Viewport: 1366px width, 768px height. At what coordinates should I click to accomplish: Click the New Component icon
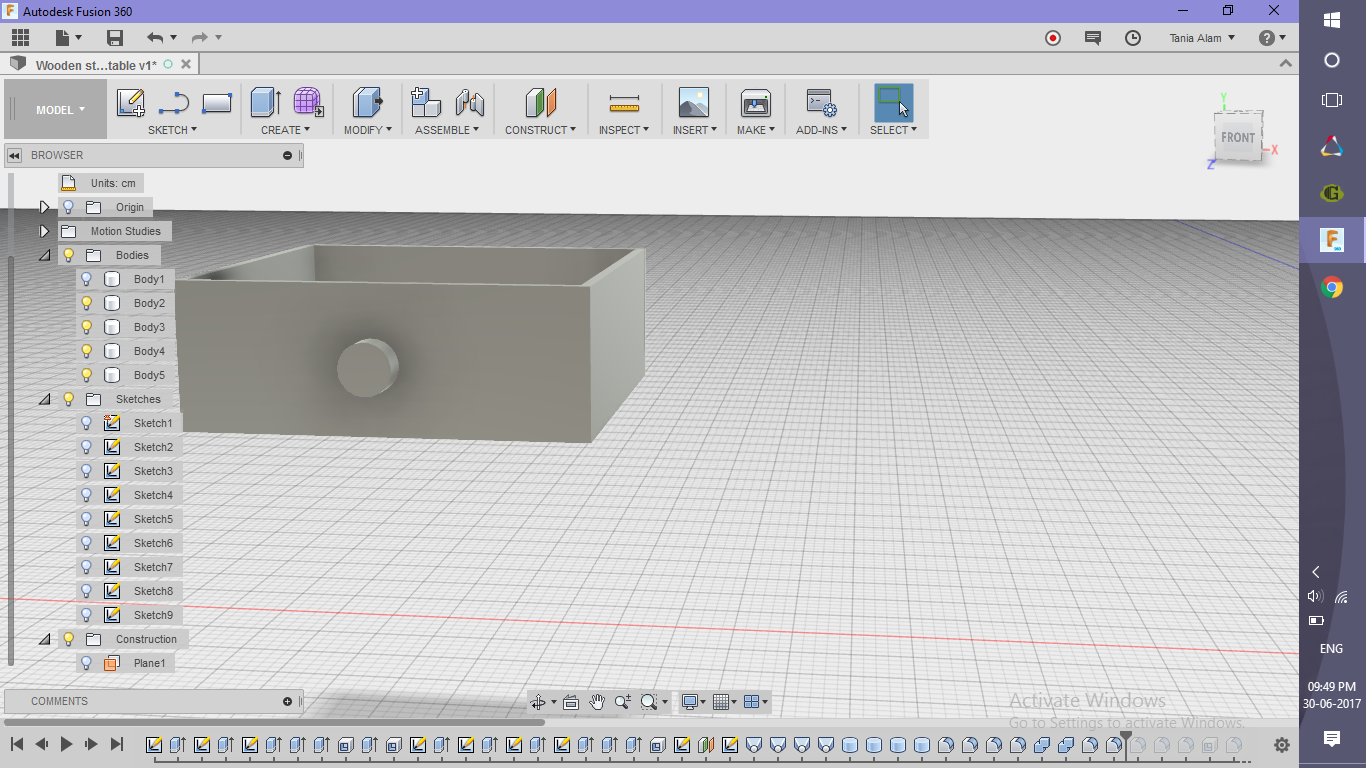pos(426,102)
